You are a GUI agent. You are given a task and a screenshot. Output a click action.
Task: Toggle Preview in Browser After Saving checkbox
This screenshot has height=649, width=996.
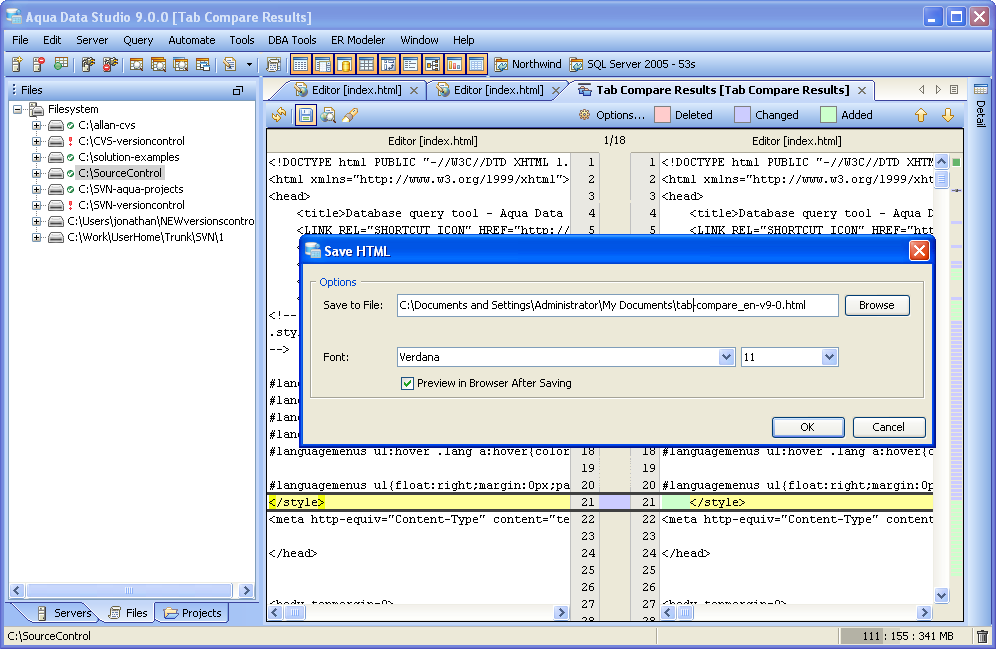407,383
